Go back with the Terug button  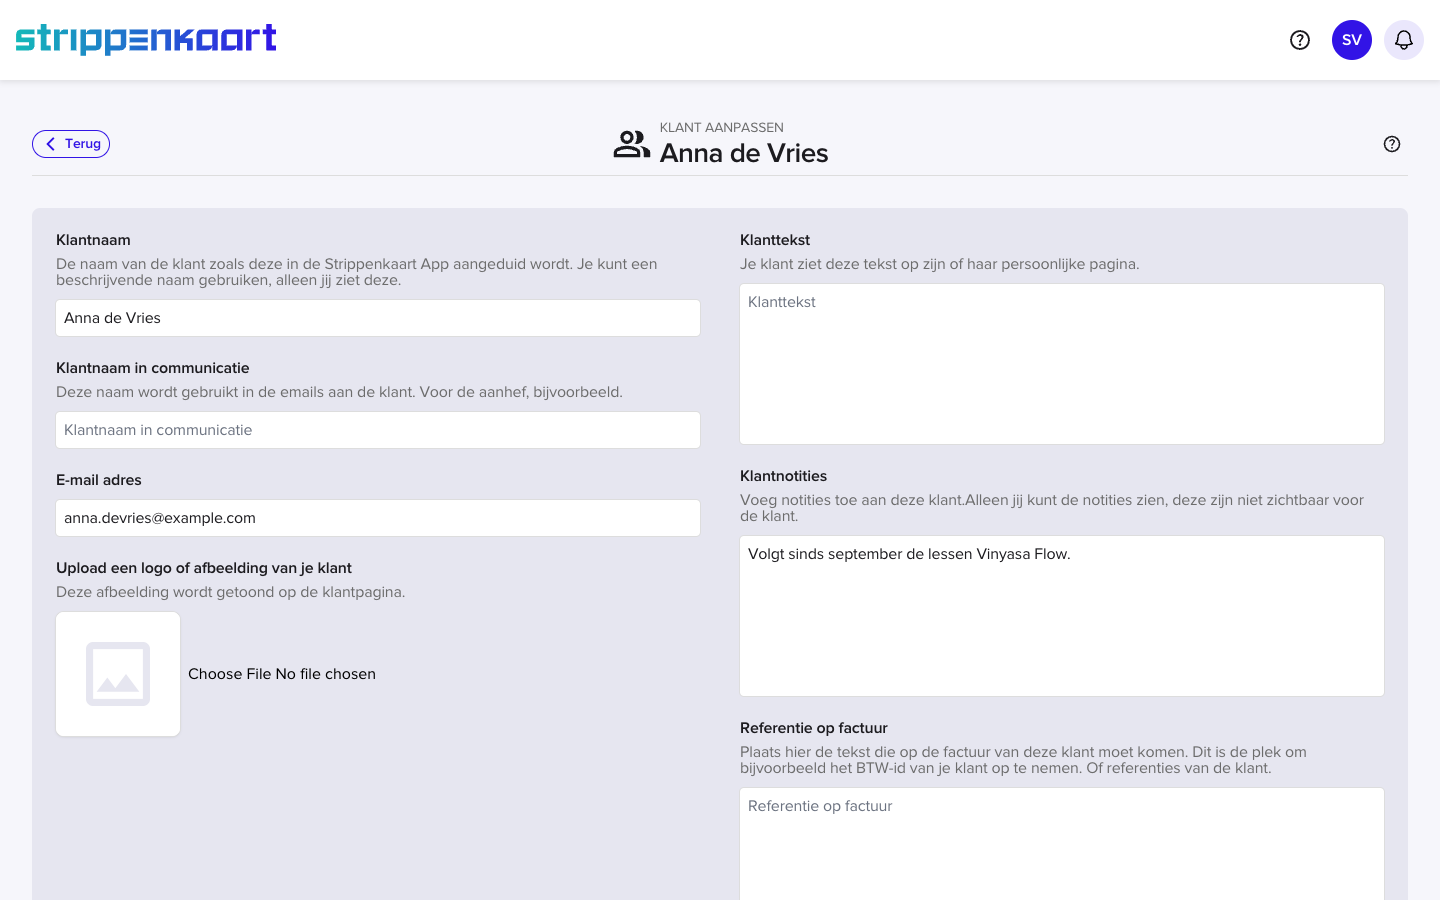coord(71,144)
